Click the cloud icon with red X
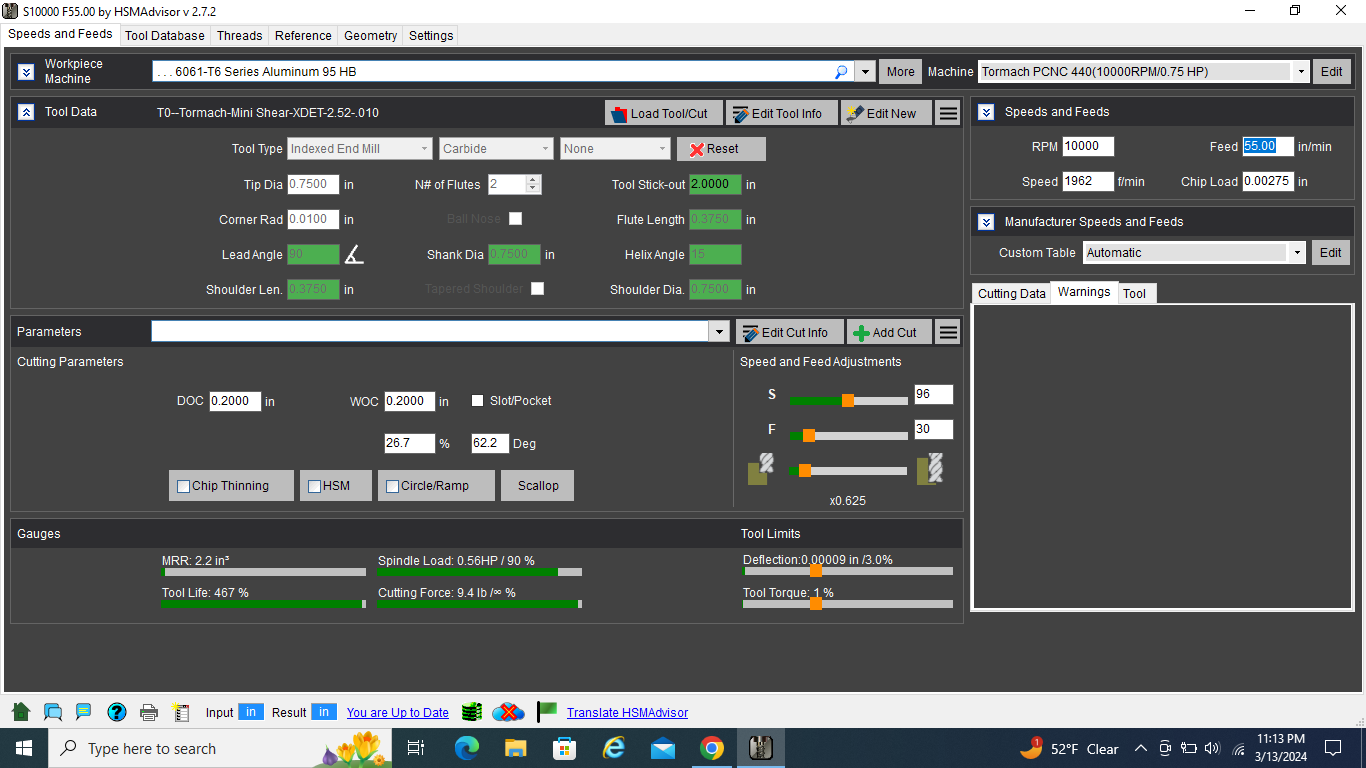 (509, 712)
